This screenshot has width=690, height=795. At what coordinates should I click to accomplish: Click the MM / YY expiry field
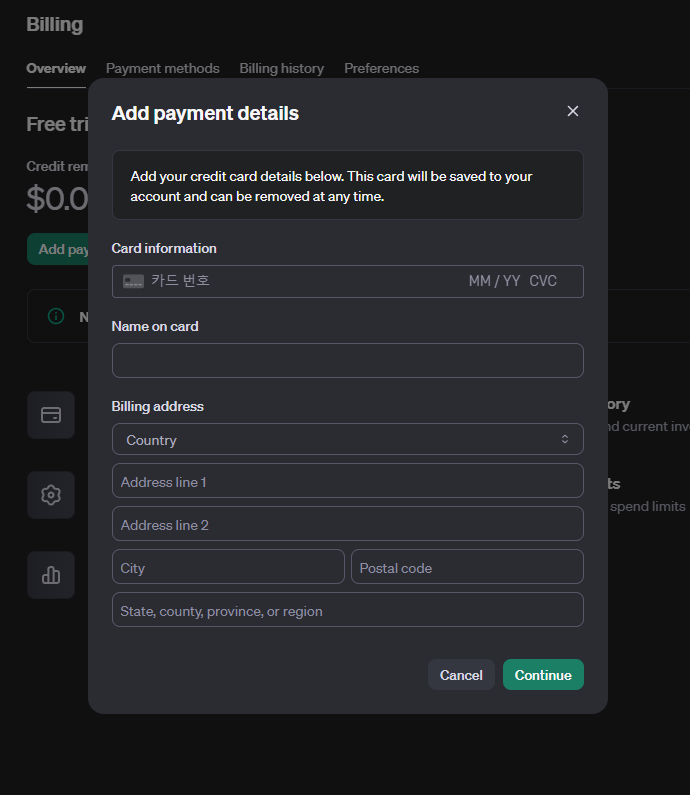click(494, 282)
